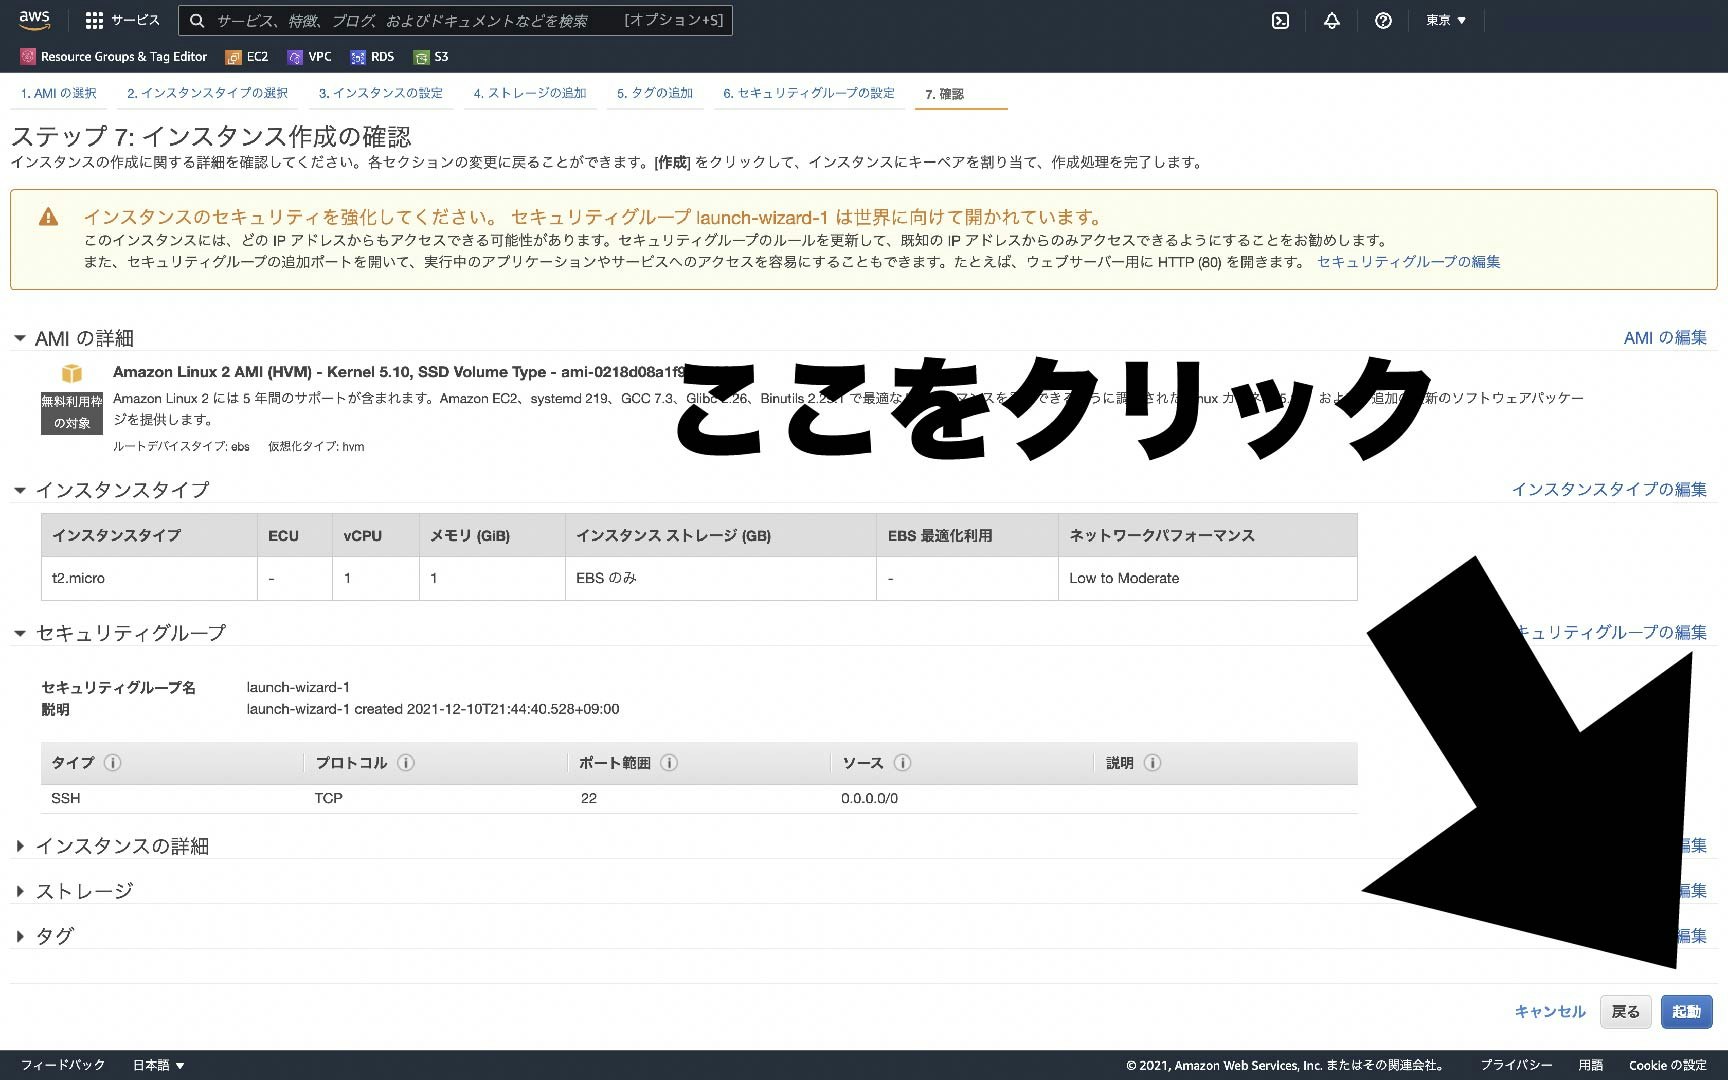The image size is (1728, 1080).
Task: Click the キャンセル link
Action: point(1550,1012)
